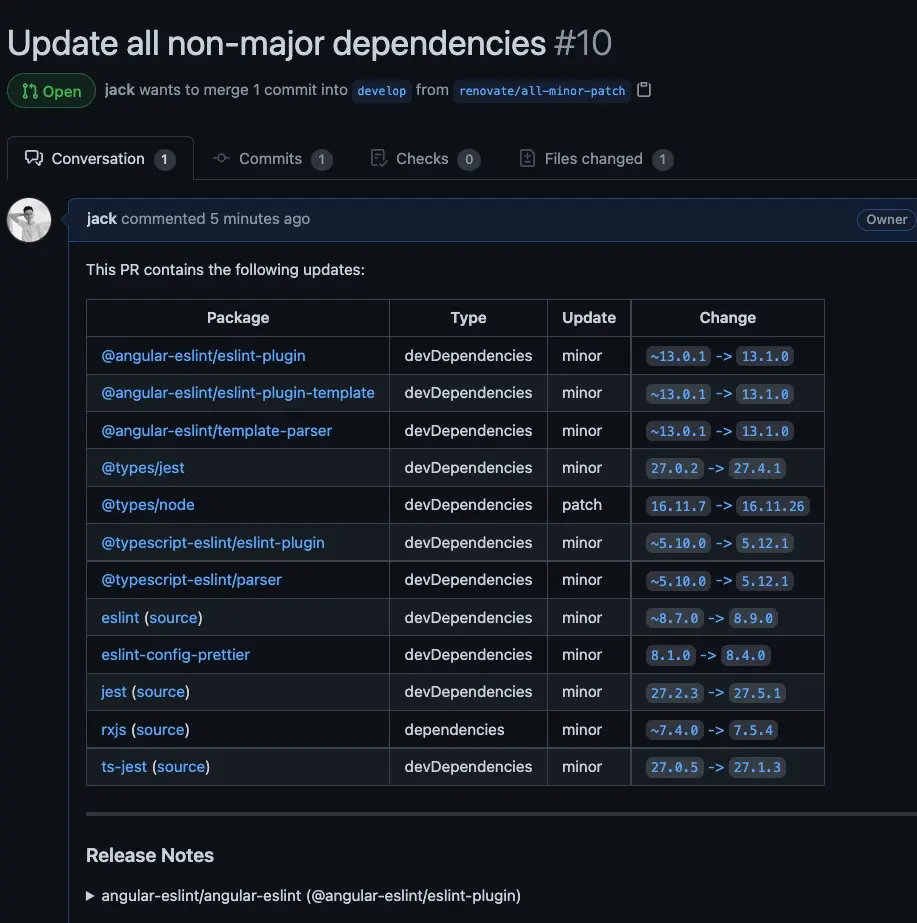Open the renovate/all-minor-patch branch link
917x923 pixels.
point(541,91)
